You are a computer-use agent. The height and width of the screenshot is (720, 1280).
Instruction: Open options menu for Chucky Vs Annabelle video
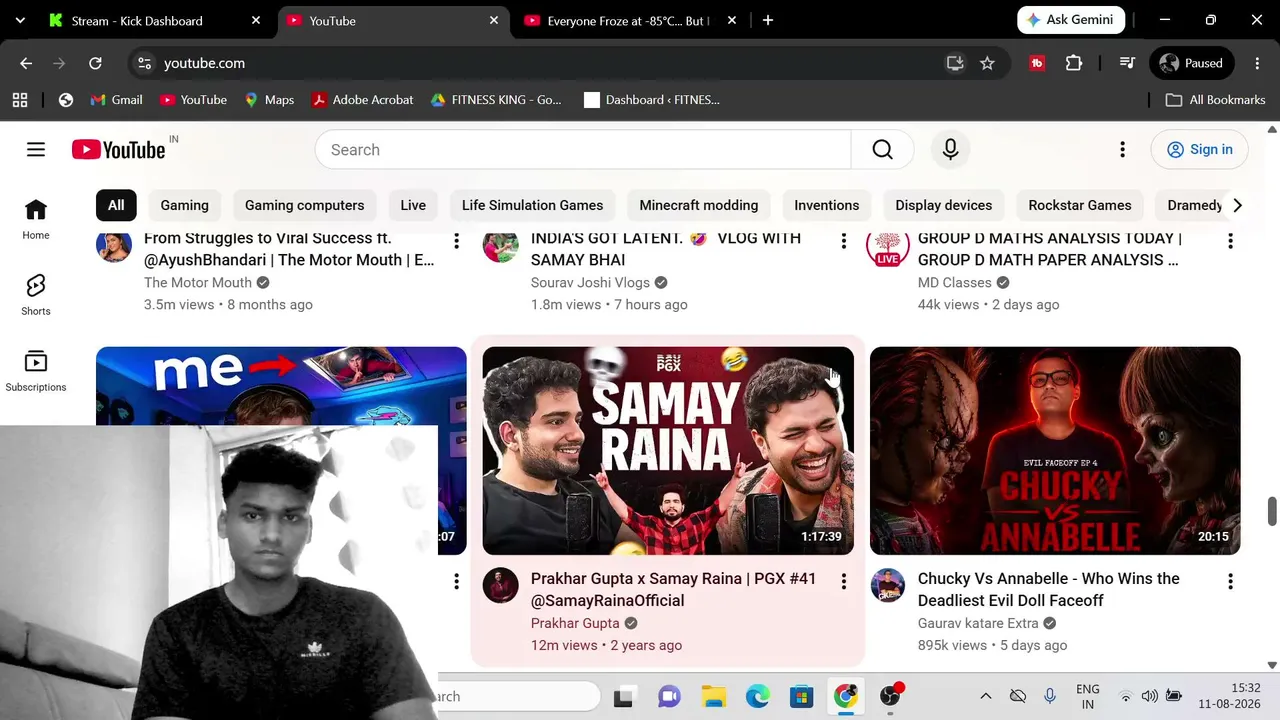[1230, 581]
